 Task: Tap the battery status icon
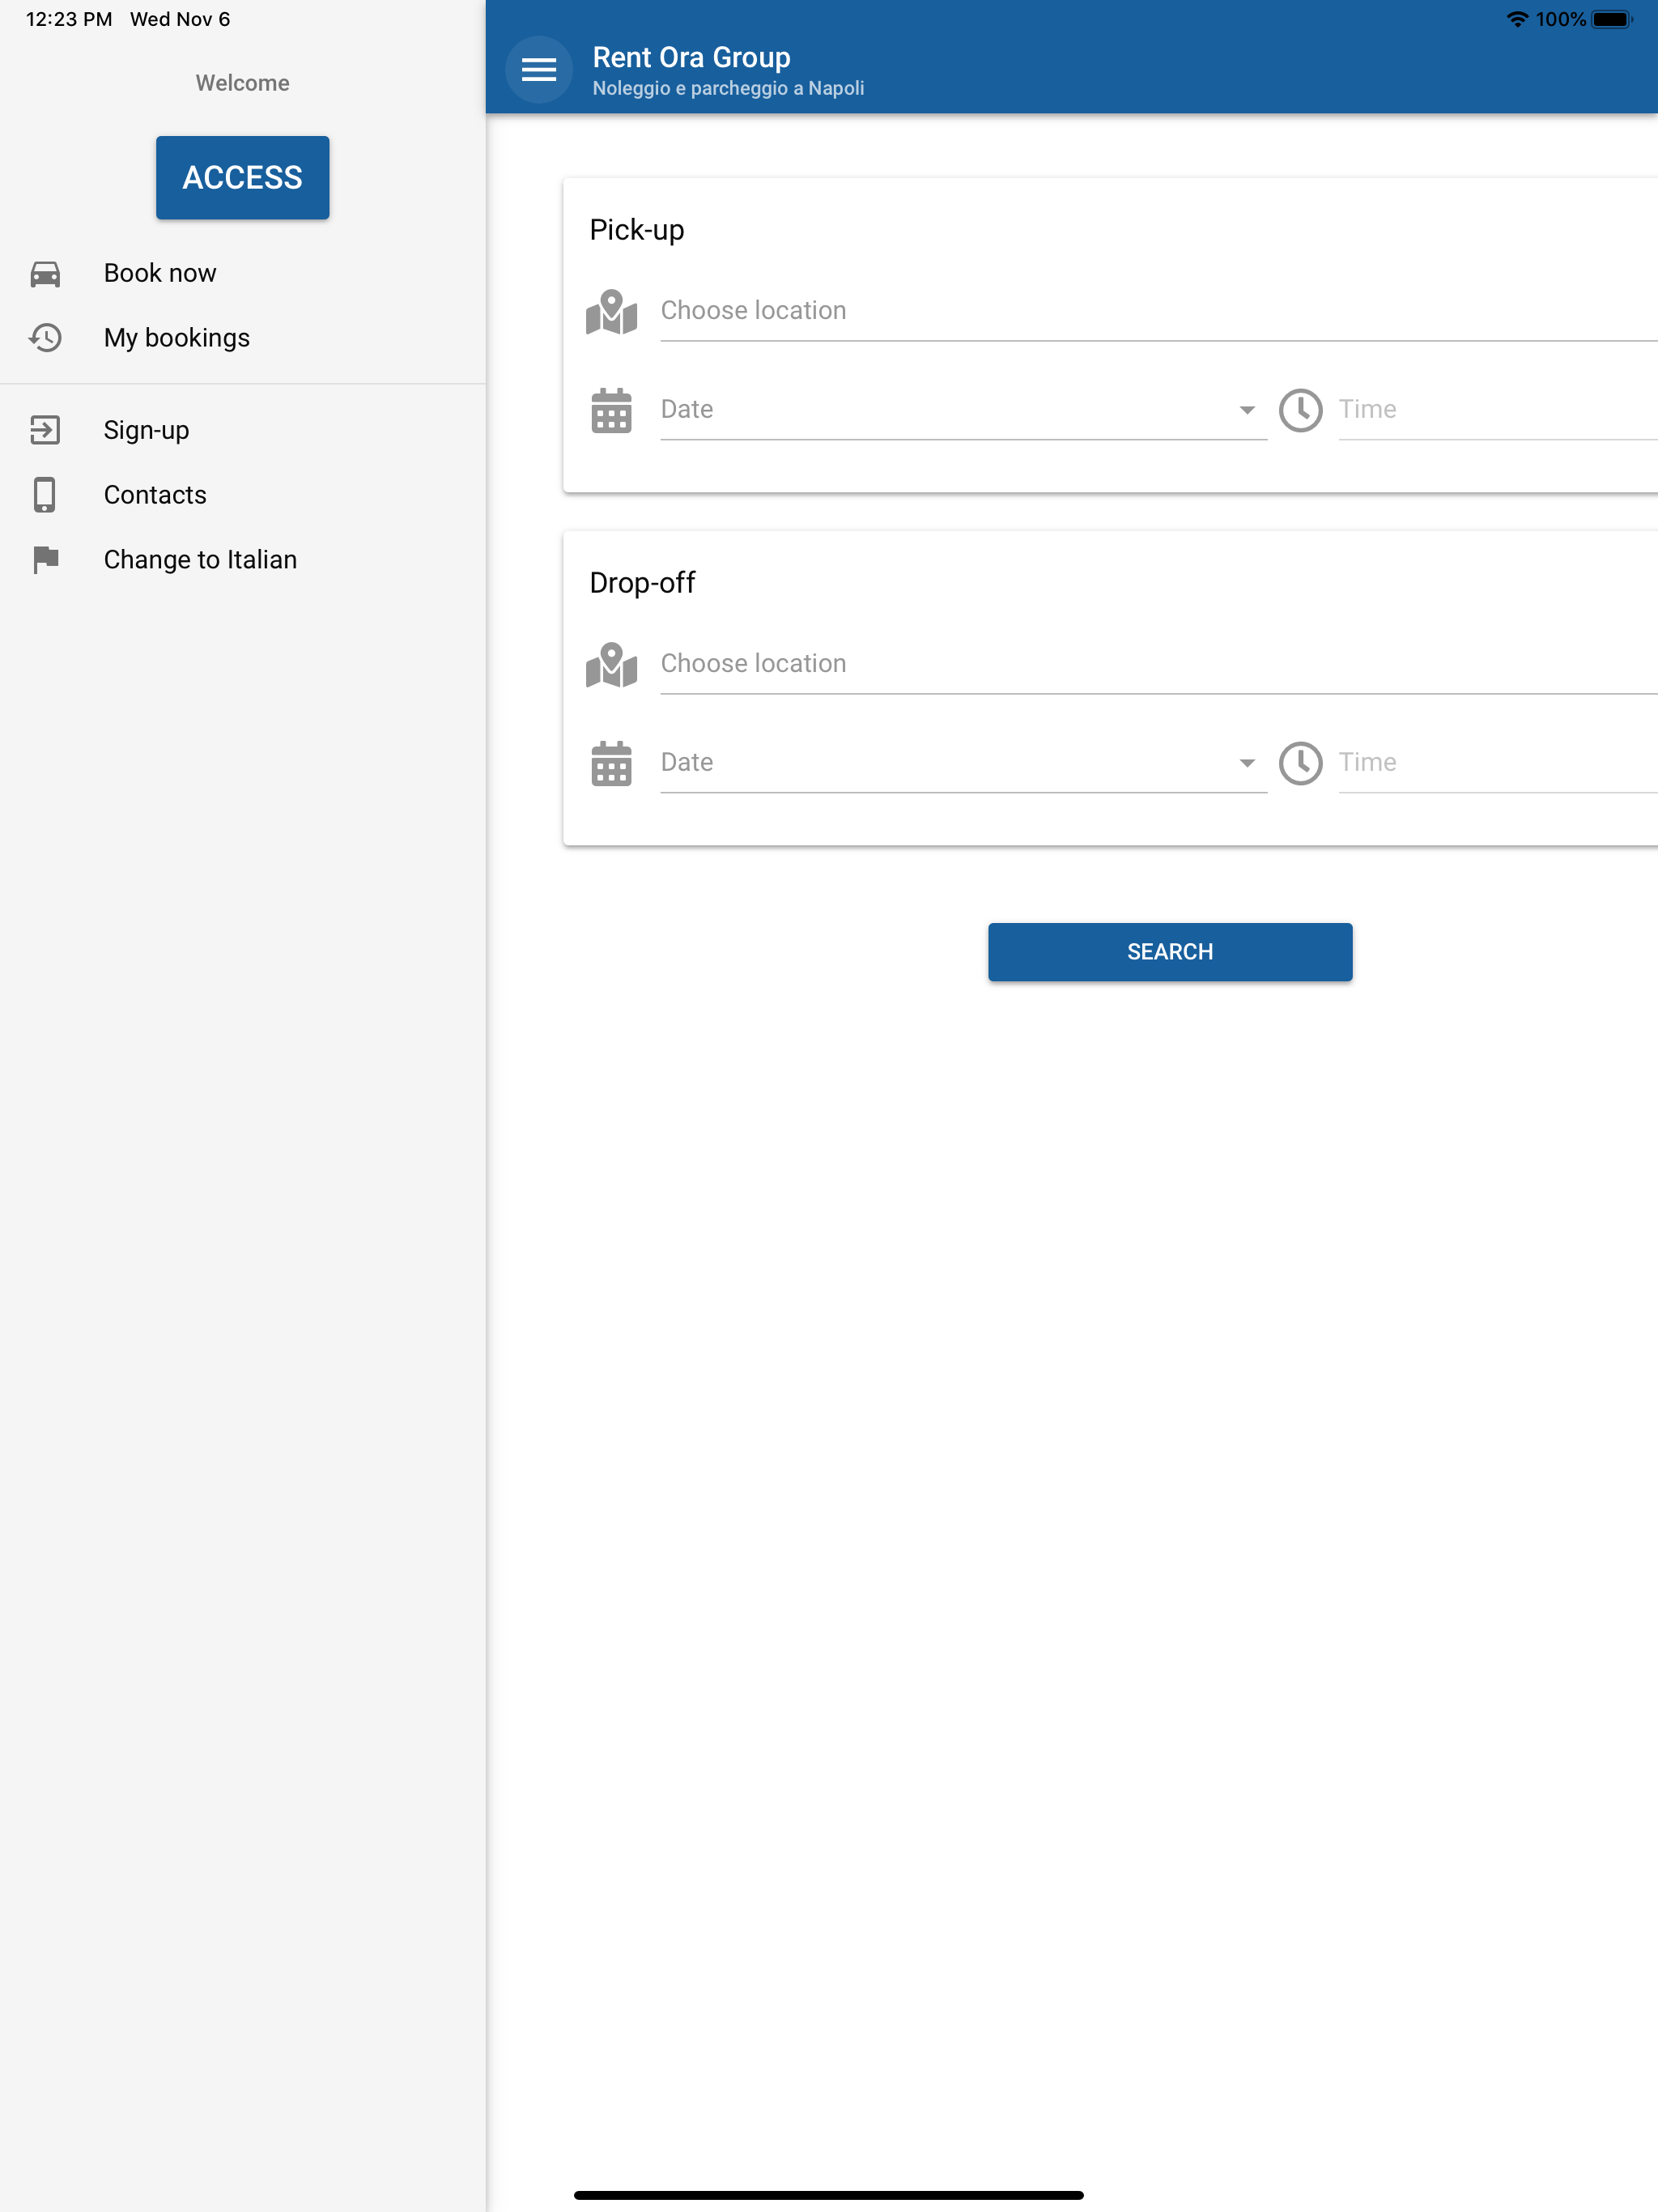click(x=1612, y=19)
